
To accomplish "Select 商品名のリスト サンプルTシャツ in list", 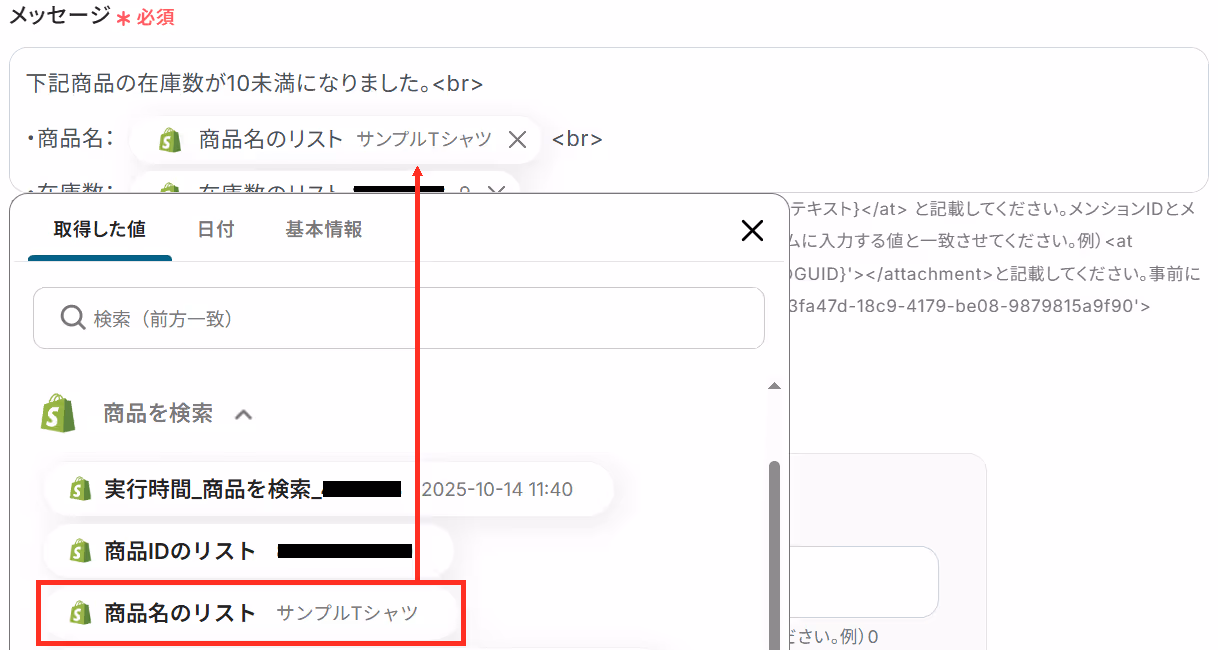I will 251,613.
